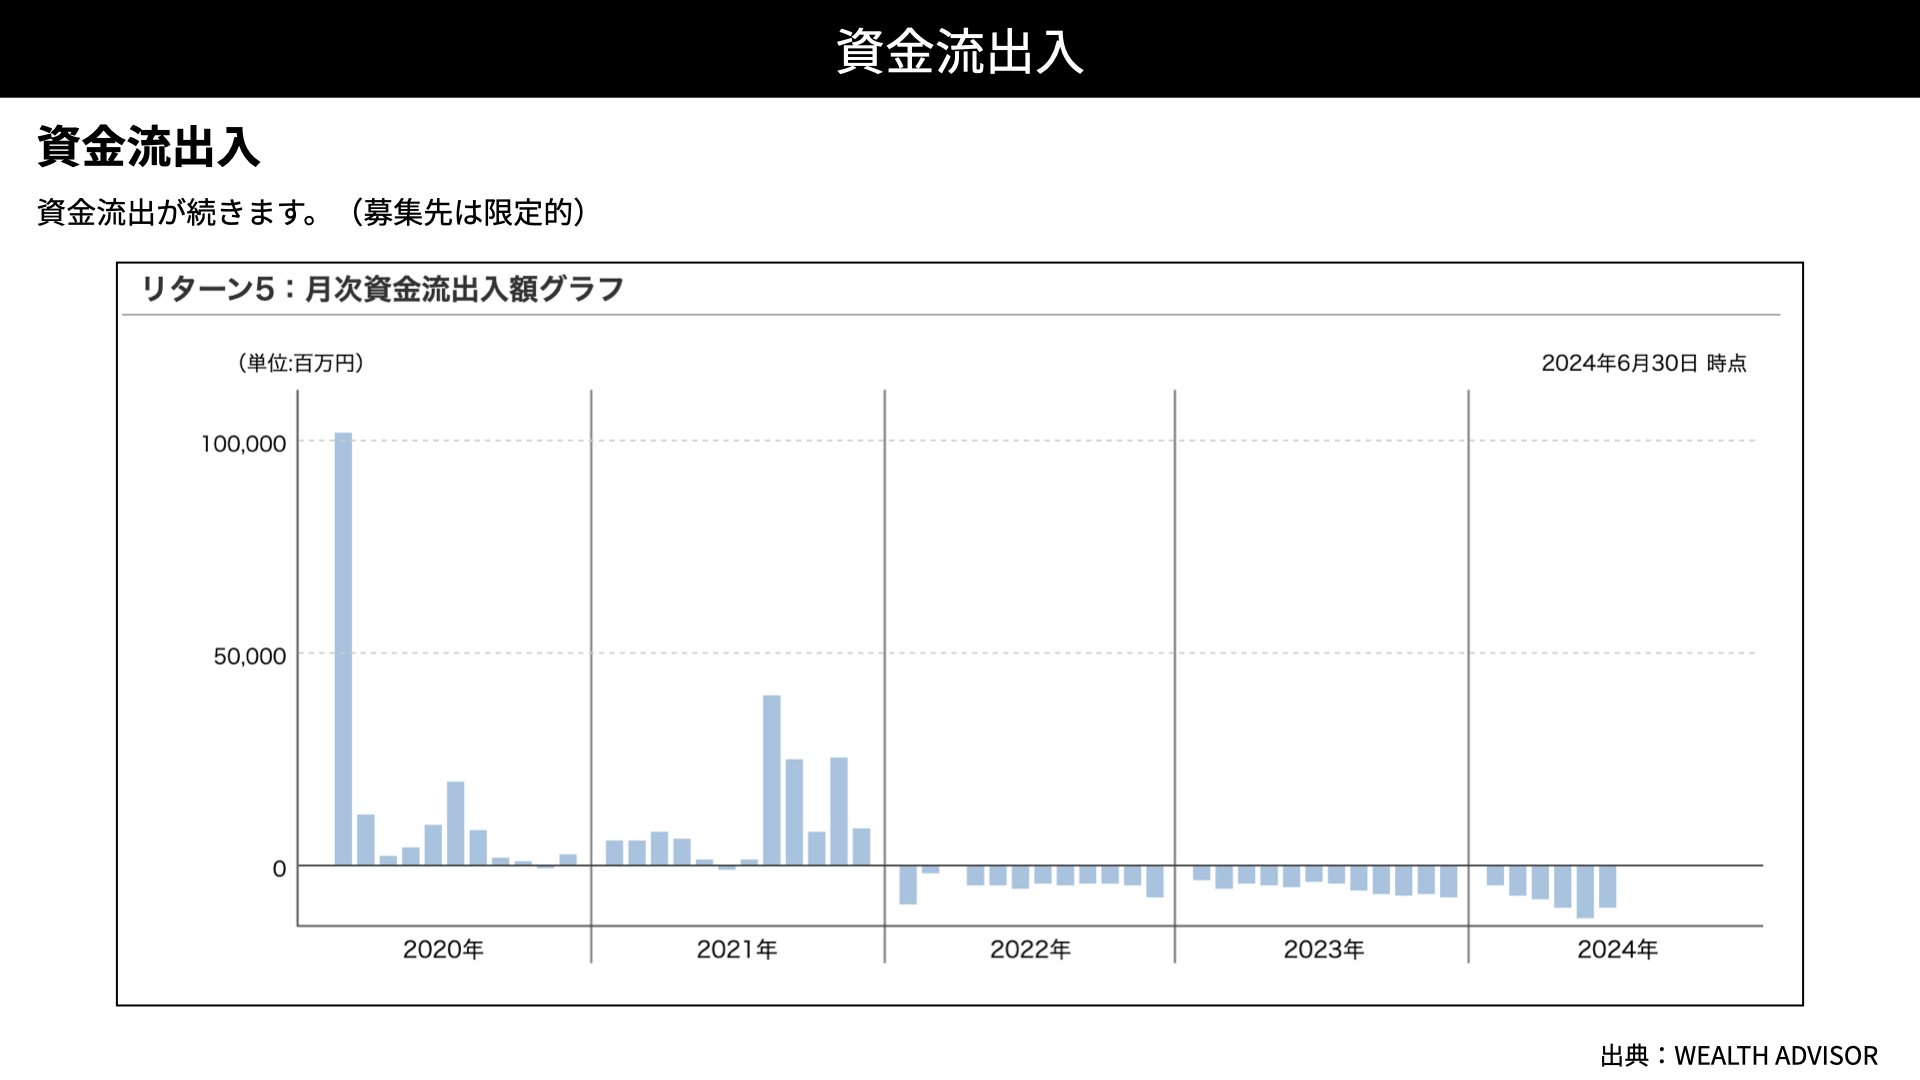Click the 50,000 y-axis label
This screenshot has height=1080, width=1920.
(x=250, y=656)
